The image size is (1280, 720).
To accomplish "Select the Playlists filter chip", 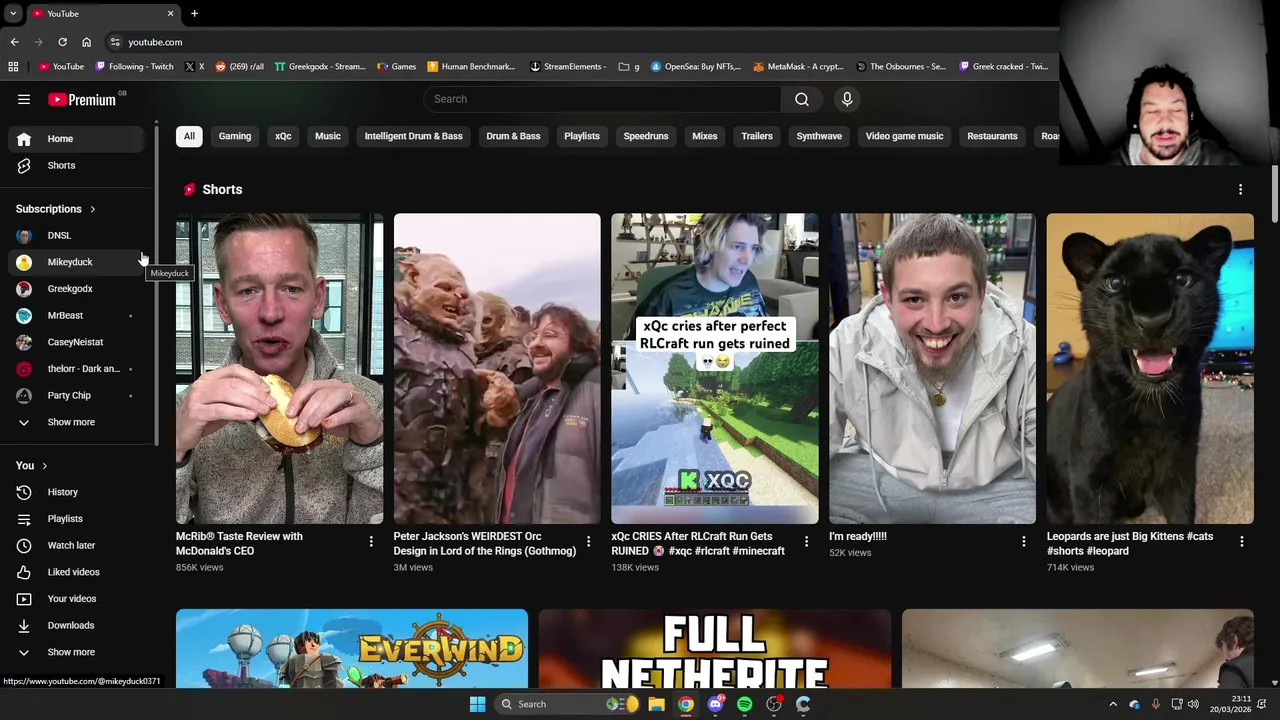I will [x=582, y=136].
